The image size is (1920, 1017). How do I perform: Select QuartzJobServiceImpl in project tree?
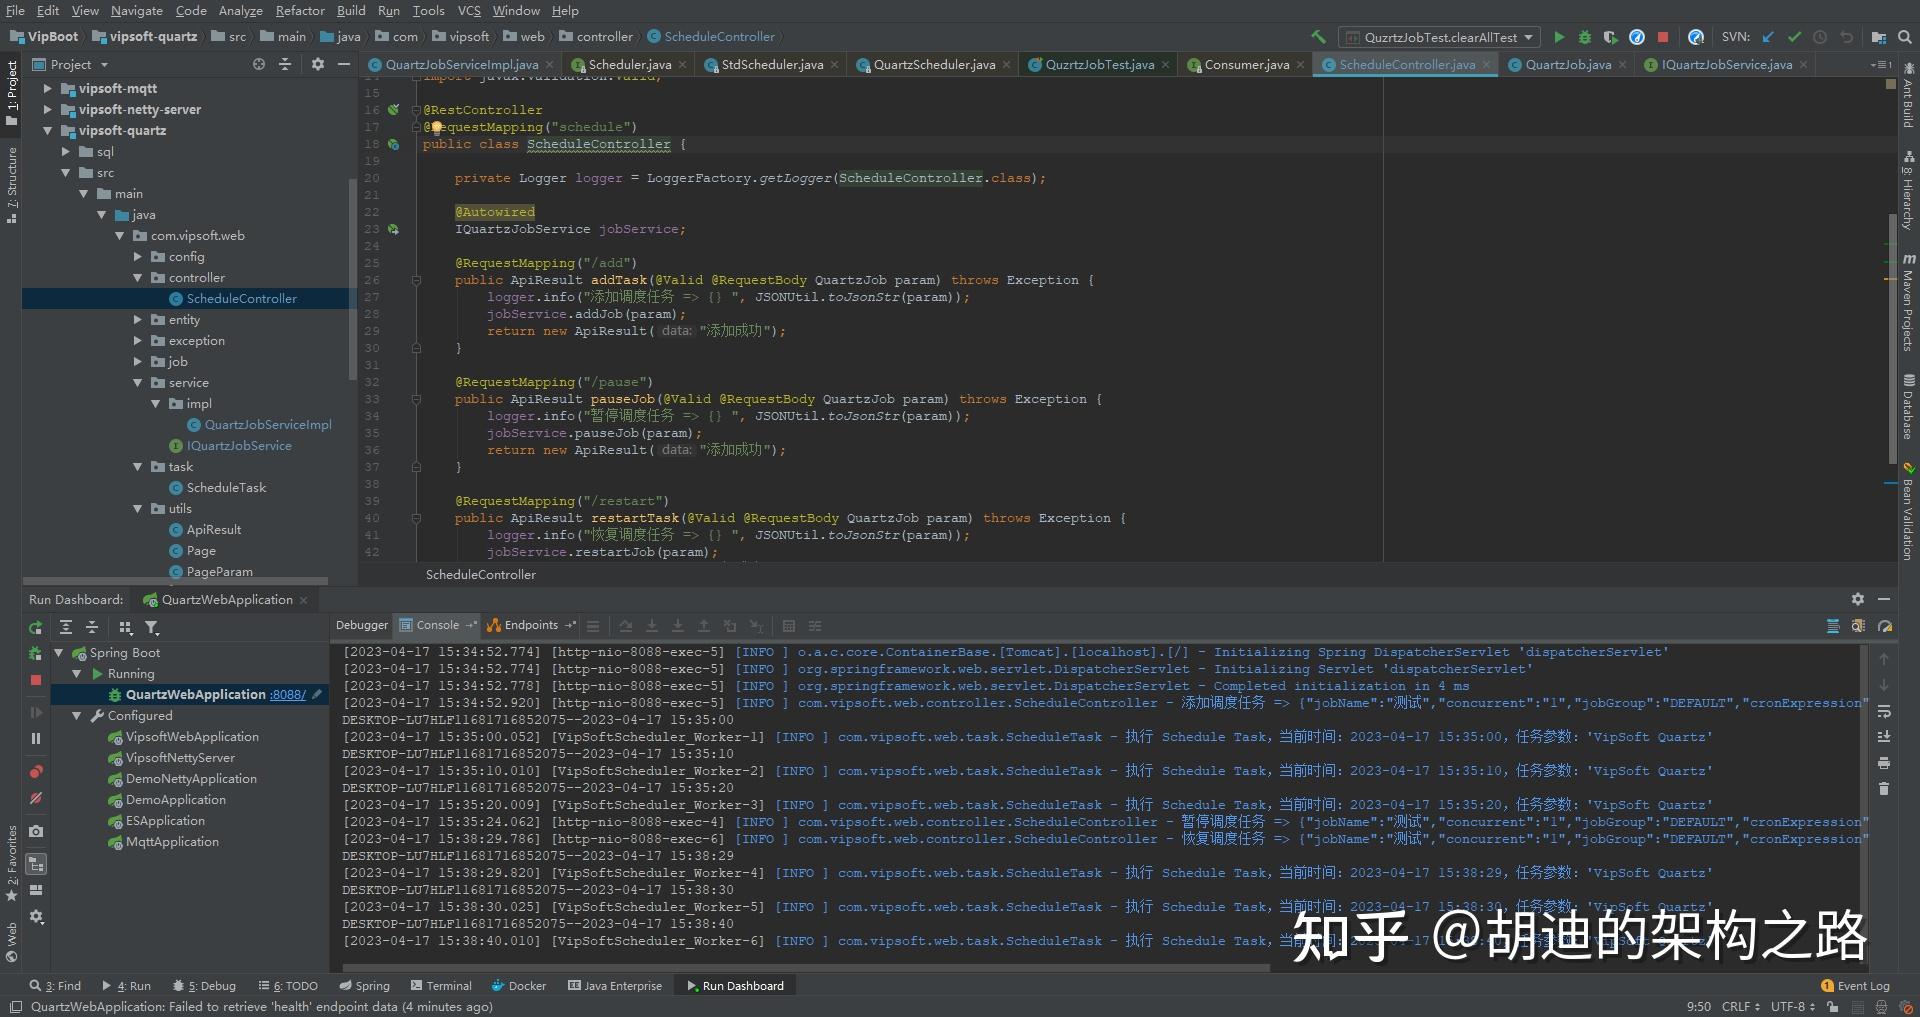(268, 425)
